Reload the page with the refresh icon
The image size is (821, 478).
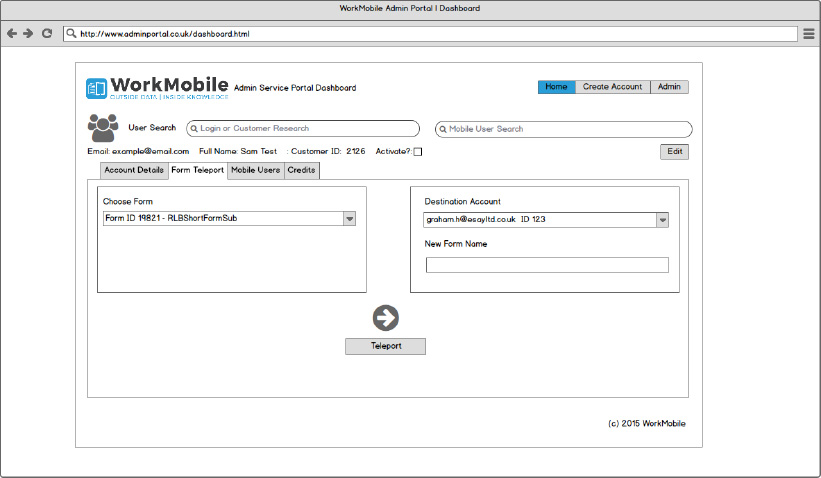click(x=47, y=34)
